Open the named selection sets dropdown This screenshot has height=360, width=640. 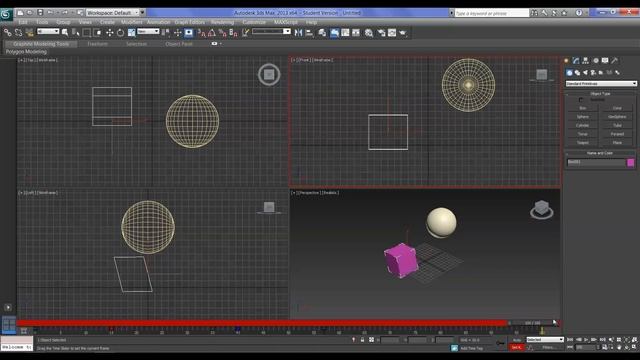271,31
